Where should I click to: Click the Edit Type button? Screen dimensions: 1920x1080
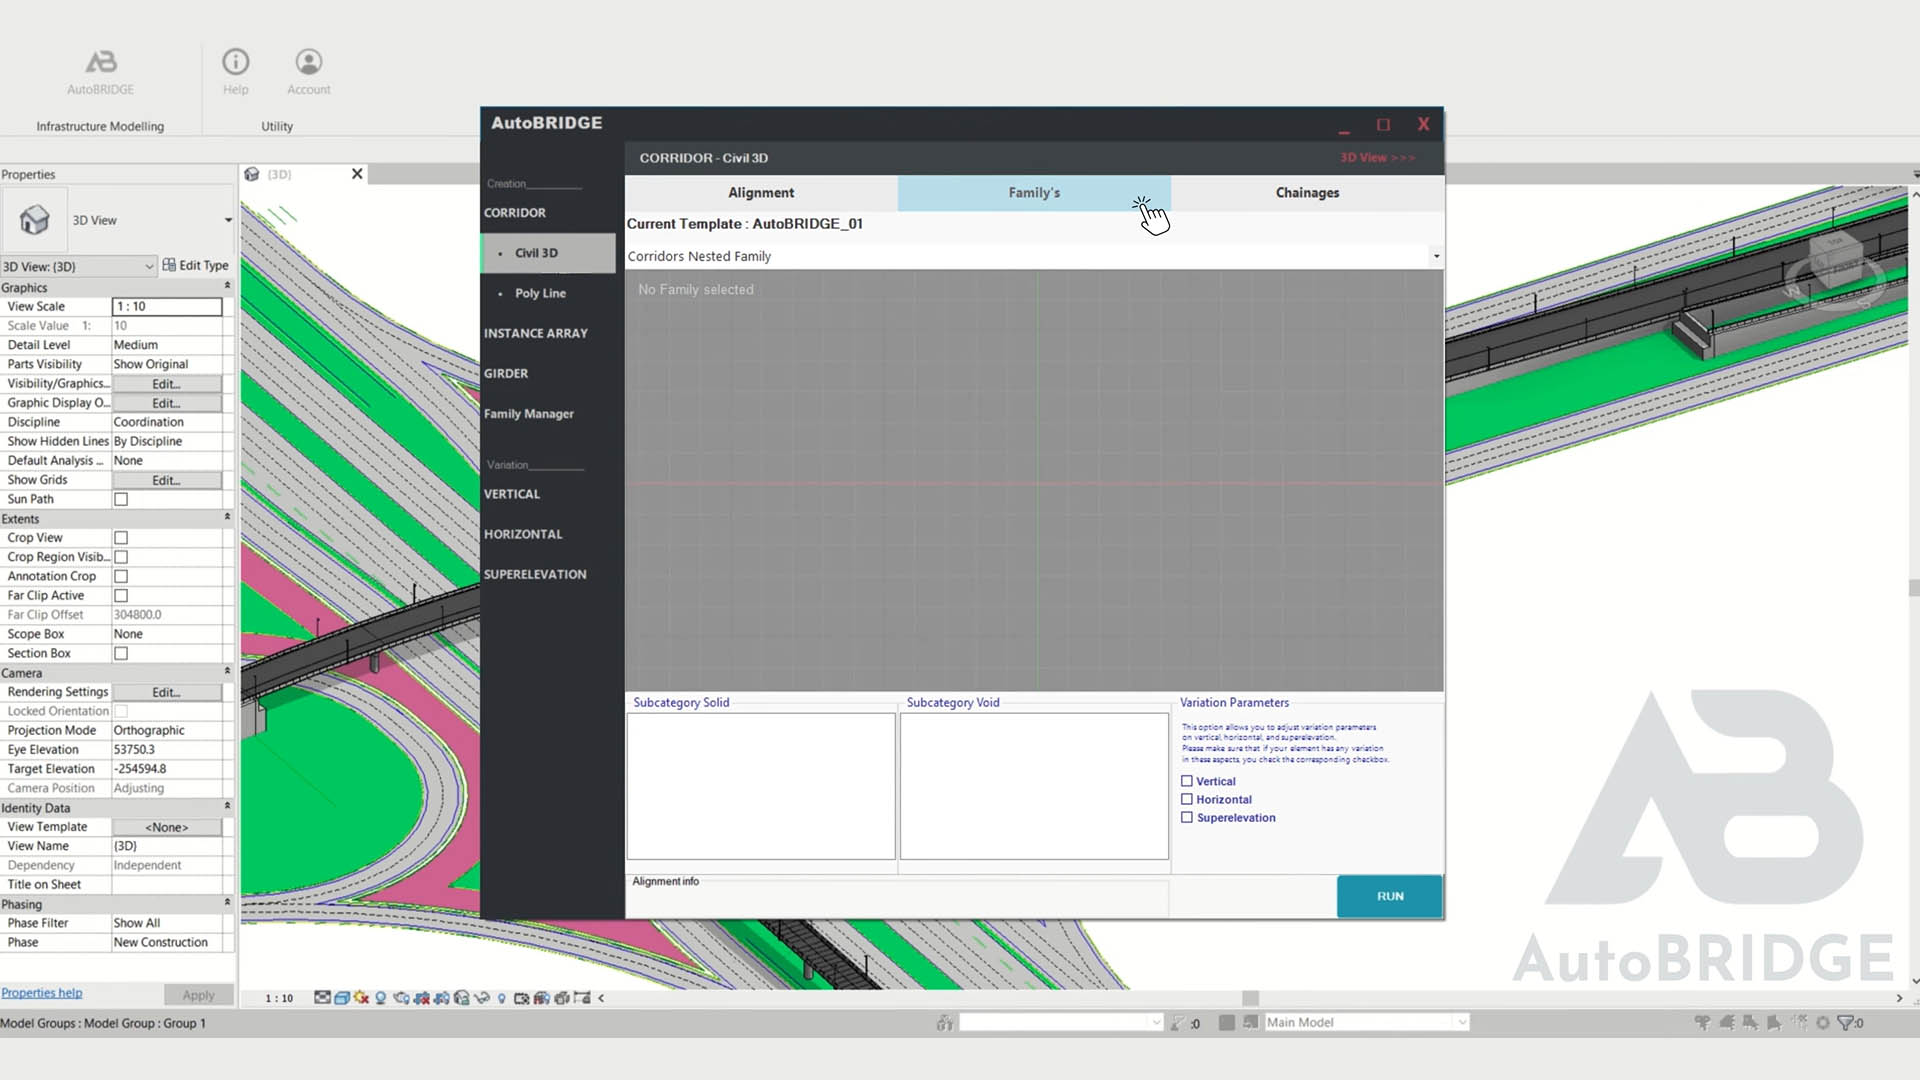(x=195, y=265)
